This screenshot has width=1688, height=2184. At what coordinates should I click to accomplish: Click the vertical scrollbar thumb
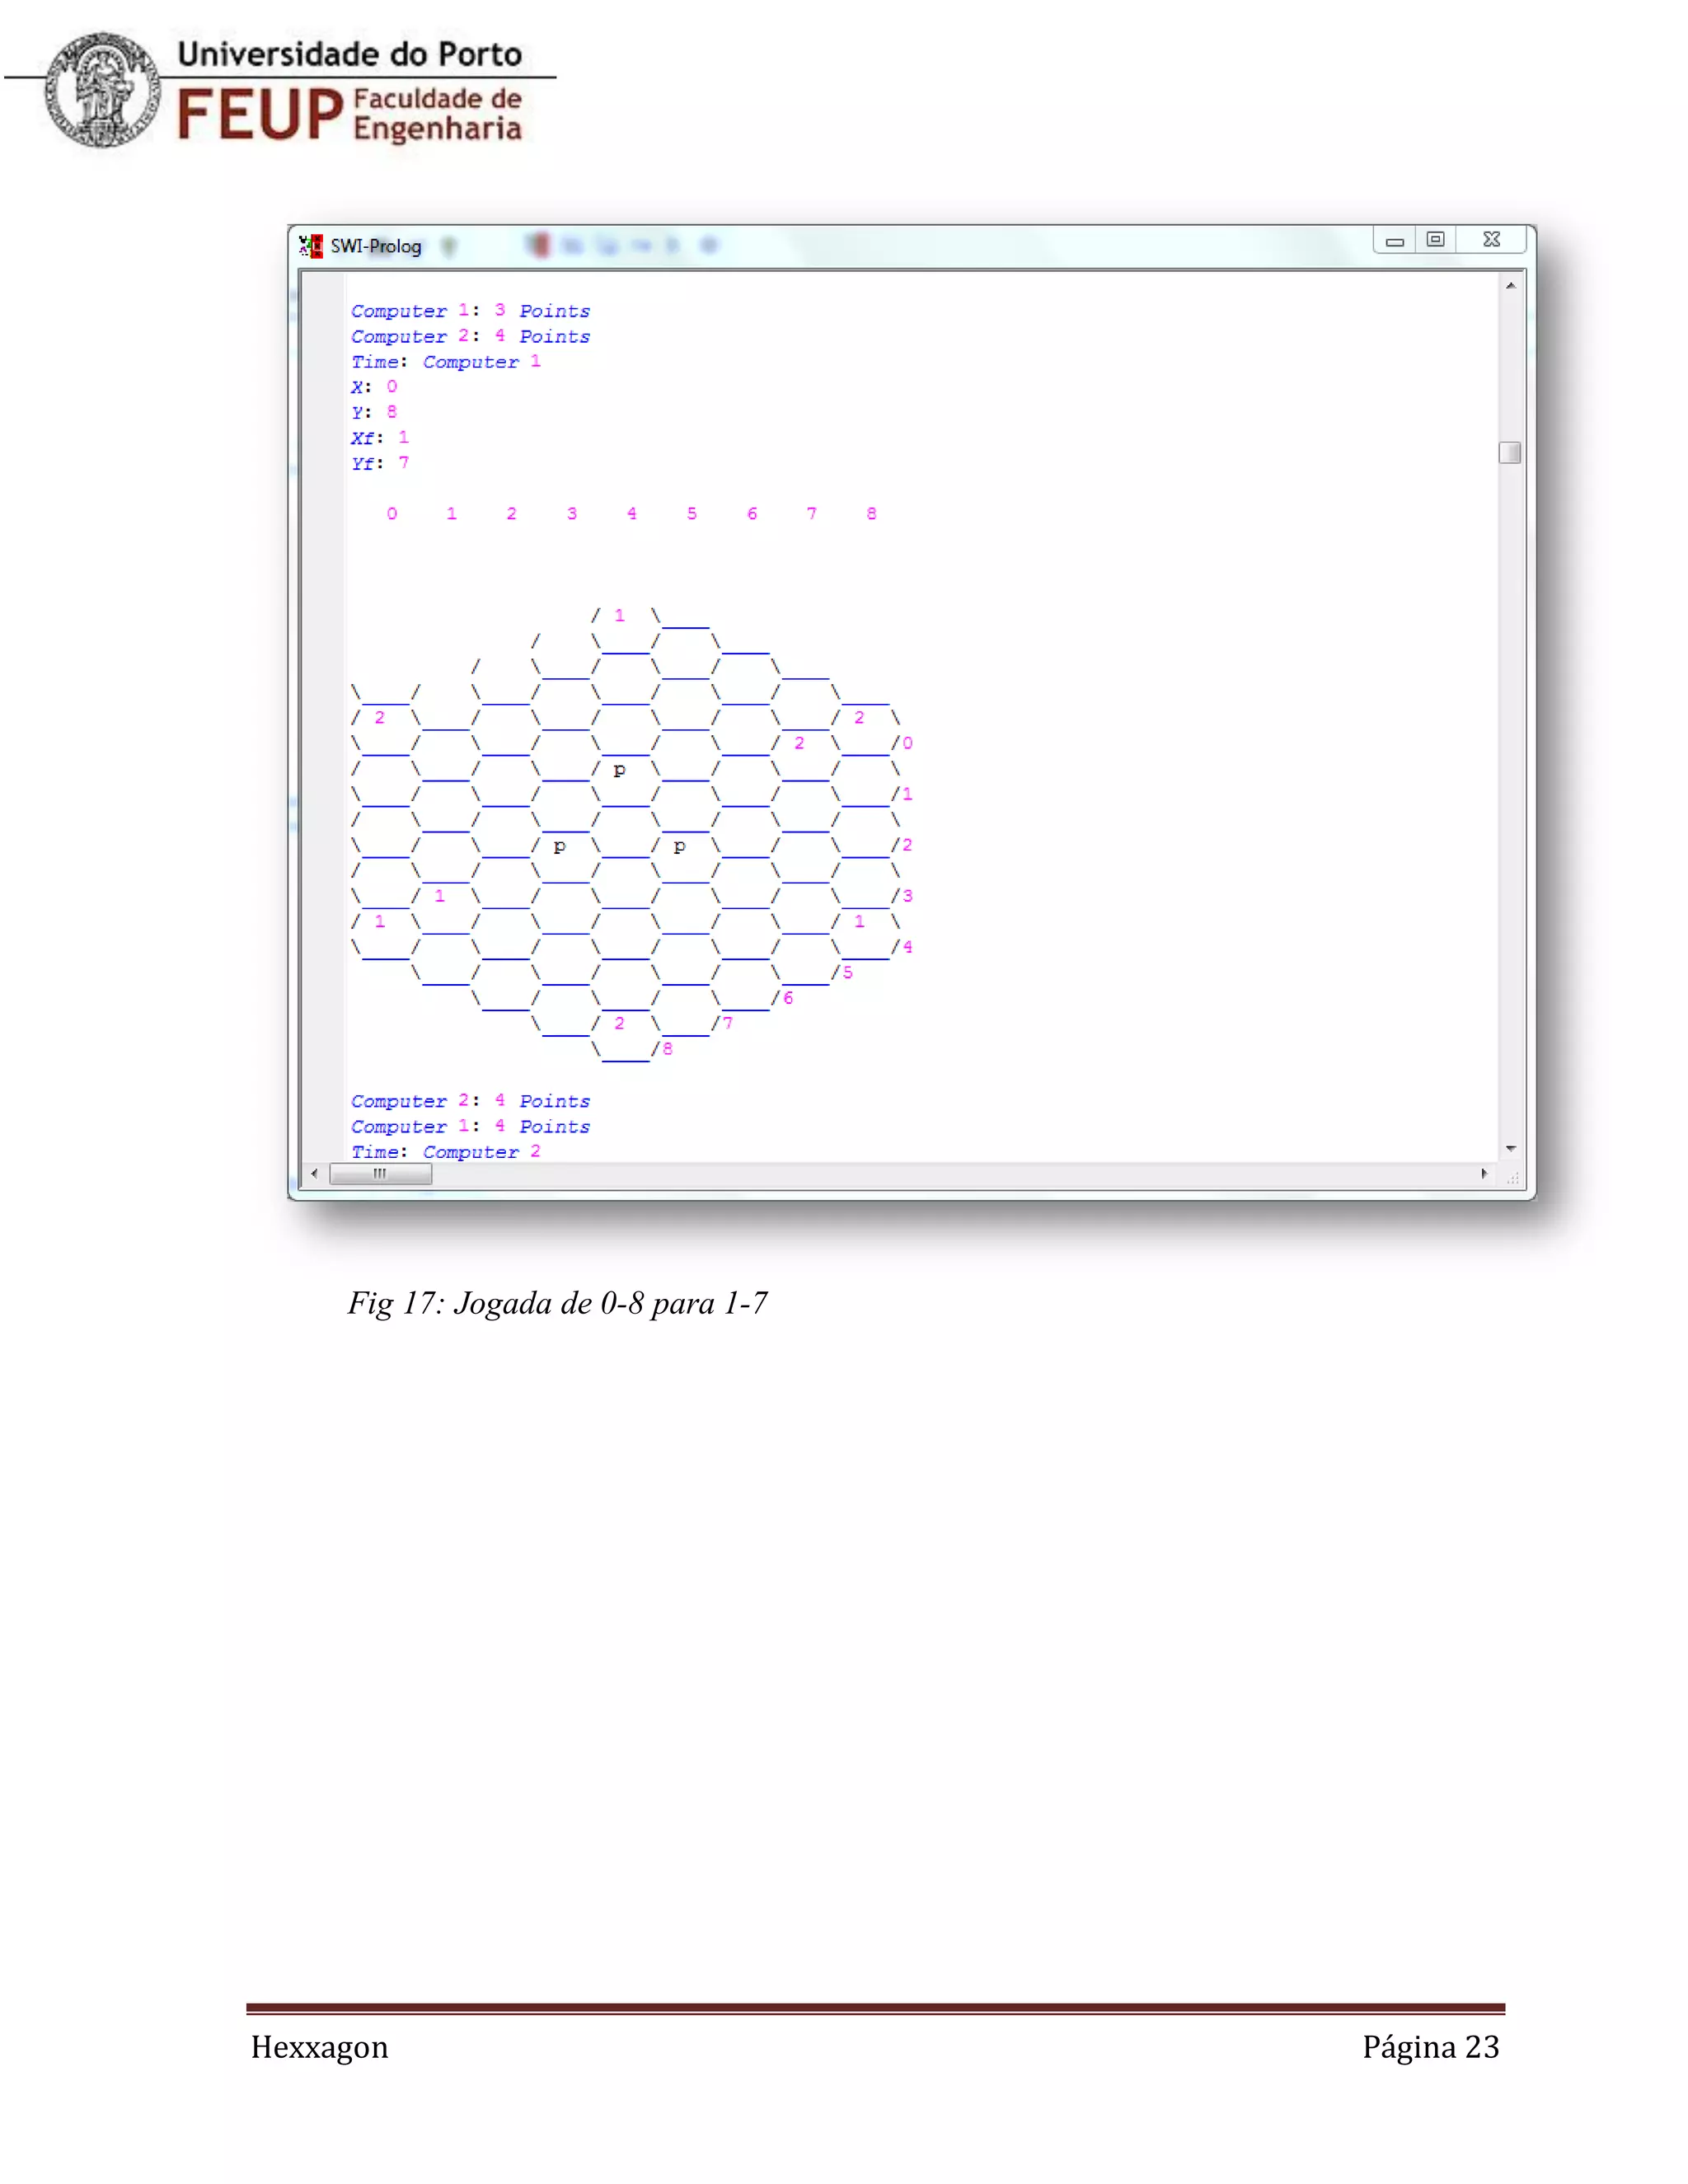pyautogui.click(x=1510, y=453)
